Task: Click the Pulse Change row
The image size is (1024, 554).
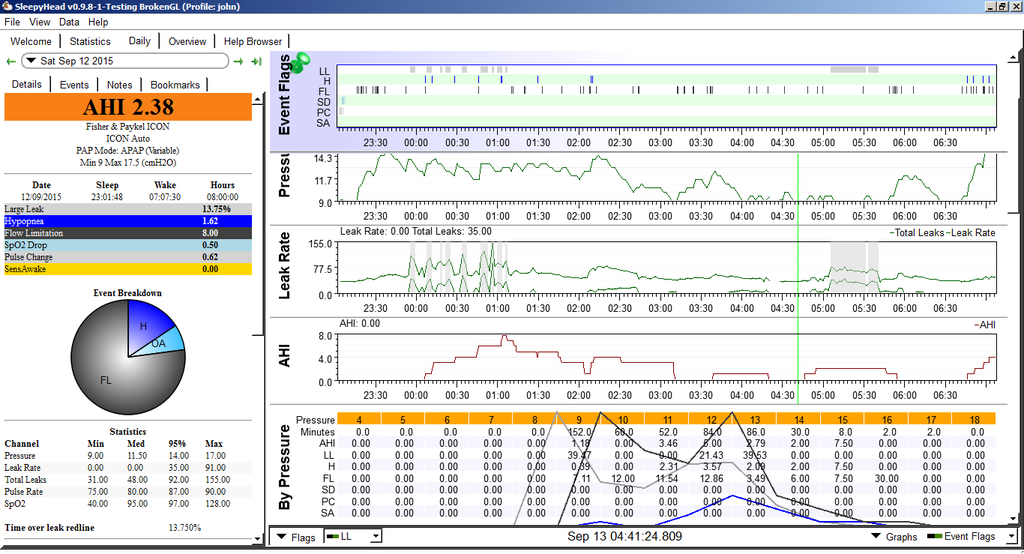Action: [x=128, y=257]
